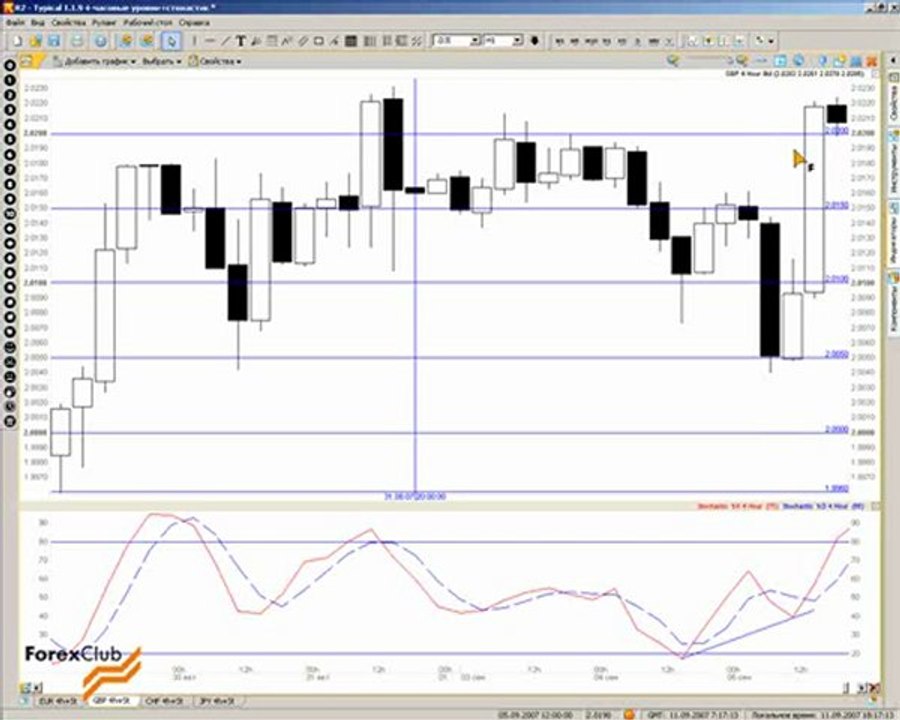Viewport: 900px width, 720px height.
Task: Click the globe connection toolbar icon
Action: point(100,41)
